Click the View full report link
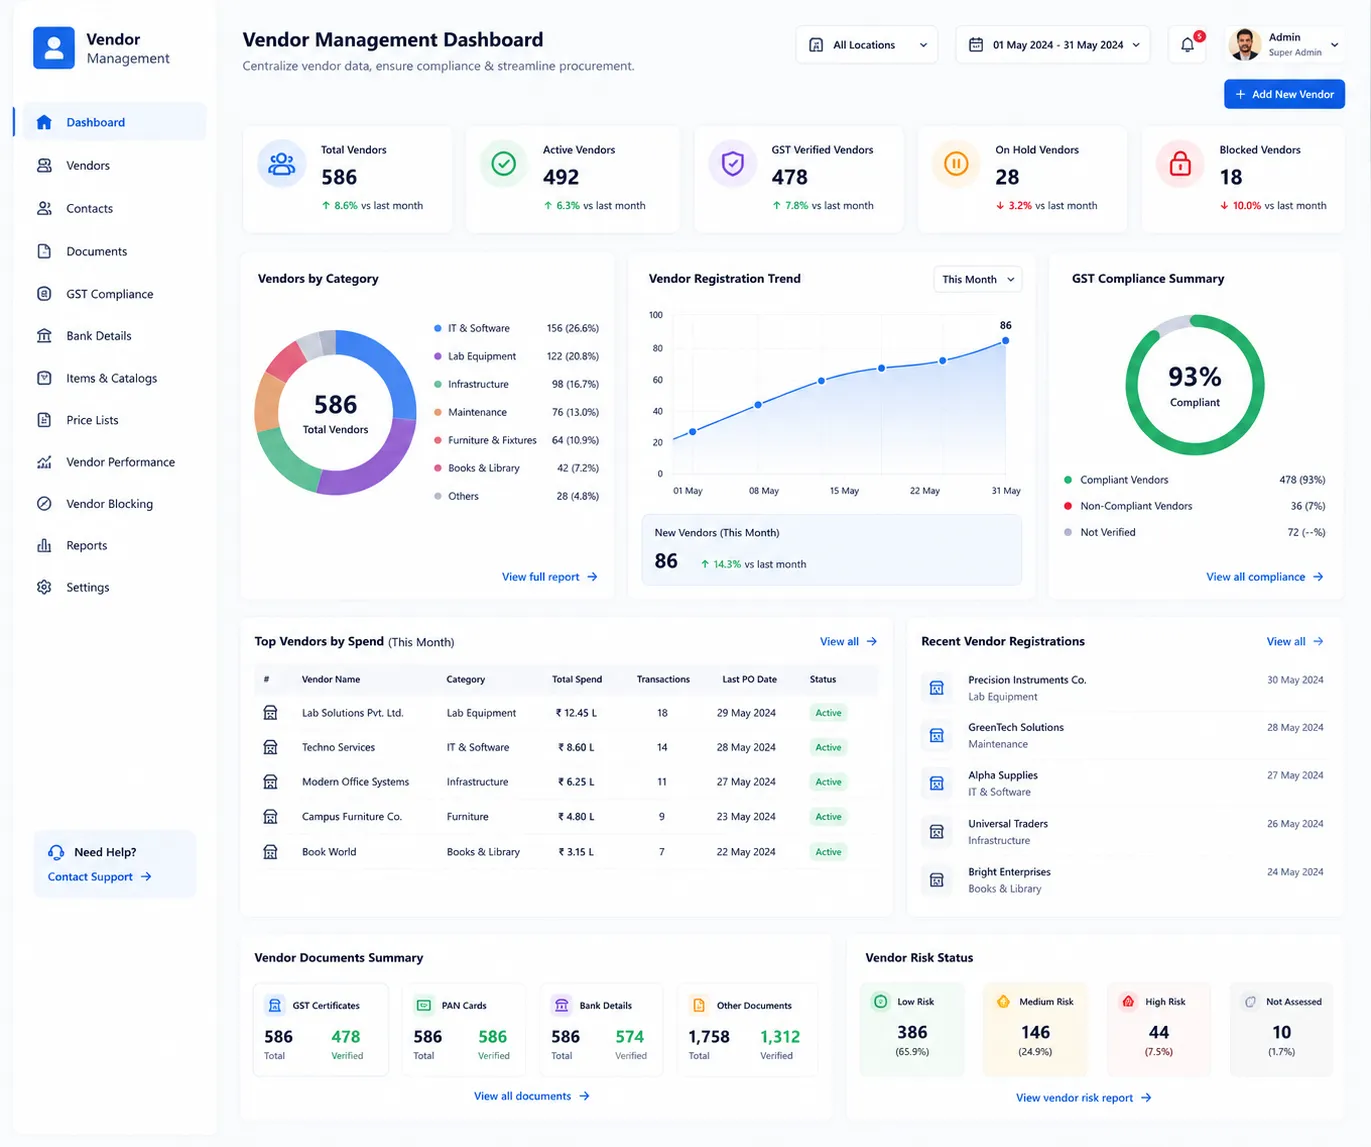1371x1147 pixels. click(549, 577)
